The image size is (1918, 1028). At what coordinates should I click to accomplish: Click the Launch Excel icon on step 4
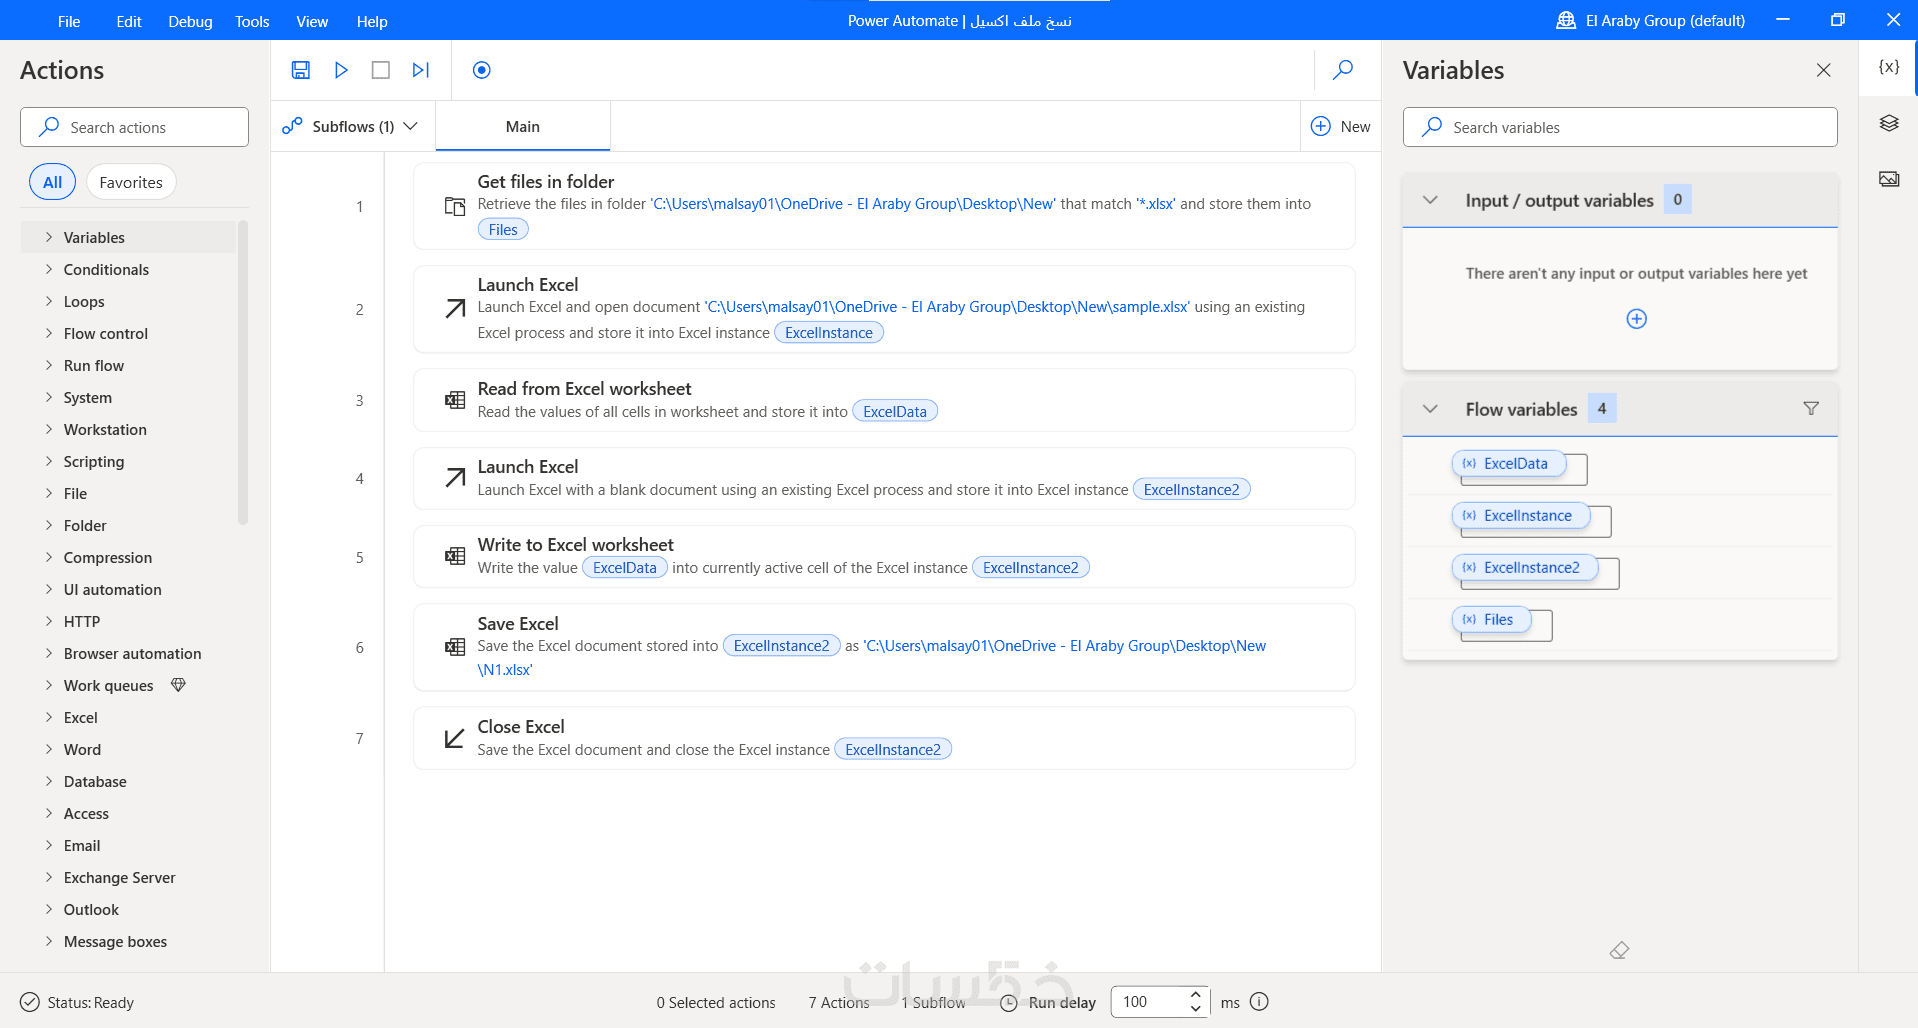tap(455, 478)
